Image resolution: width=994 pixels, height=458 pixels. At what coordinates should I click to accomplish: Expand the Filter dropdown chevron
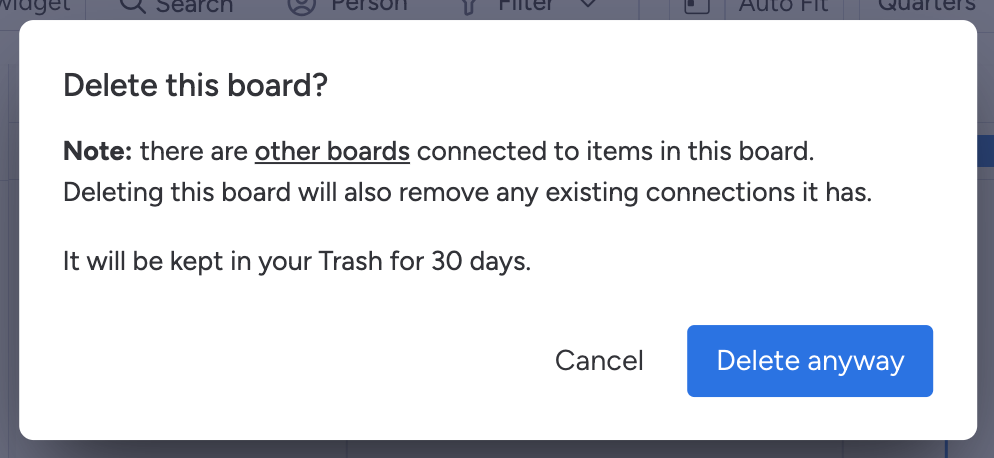click(588, 6)
